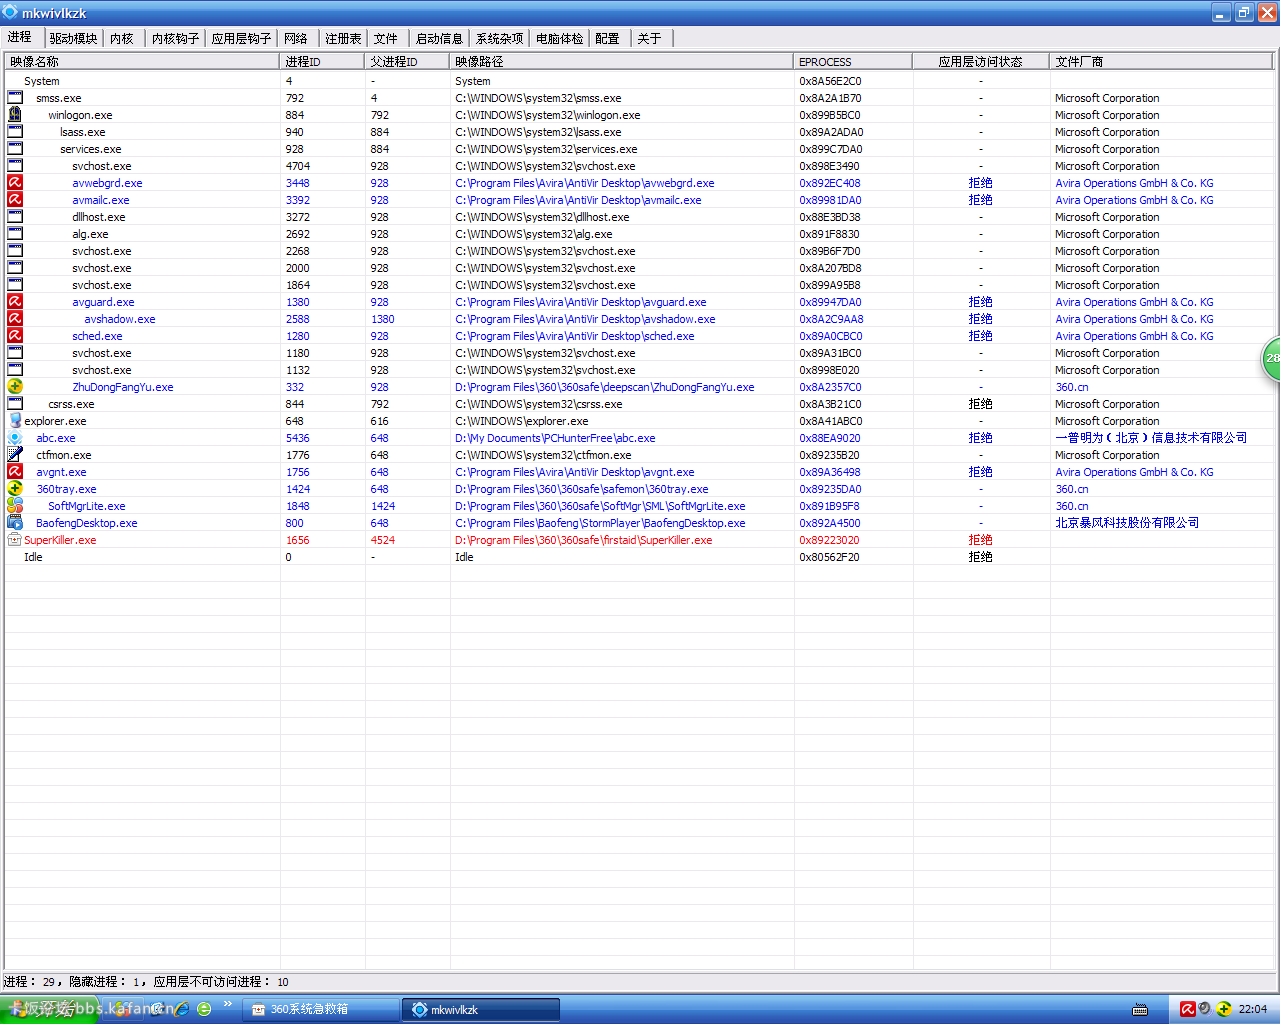This screenshot has height=1024, width=1280.
Task: Sort by the 文件厂商 column header
Action: [x=1161, y=61]
